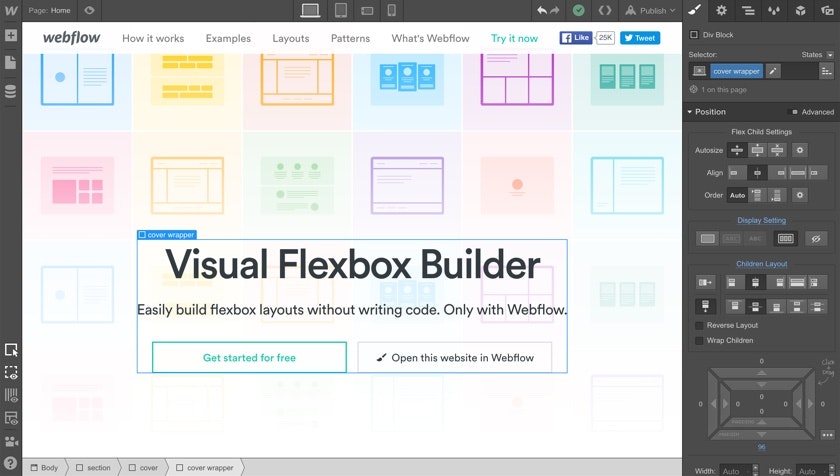Toggle show element edges
840x476 pixels.
point(11,373)
